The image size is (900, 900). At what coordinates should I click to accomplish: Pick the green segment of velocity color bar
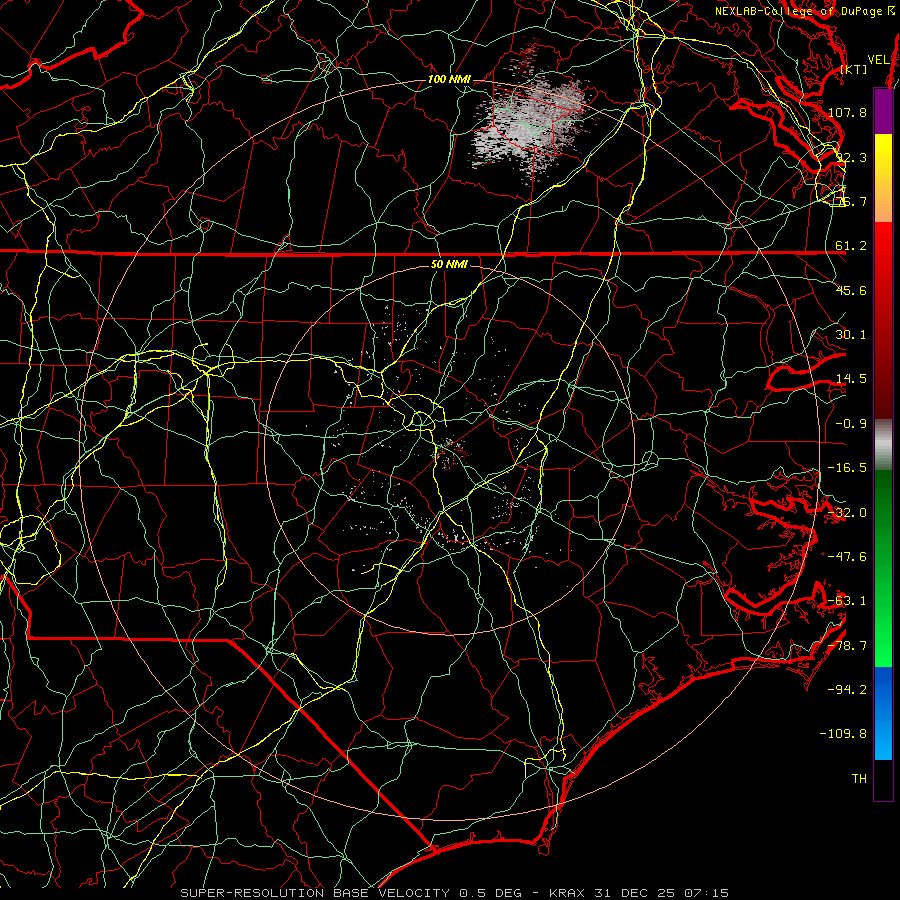pyautogui.click(x=883, y=568)
